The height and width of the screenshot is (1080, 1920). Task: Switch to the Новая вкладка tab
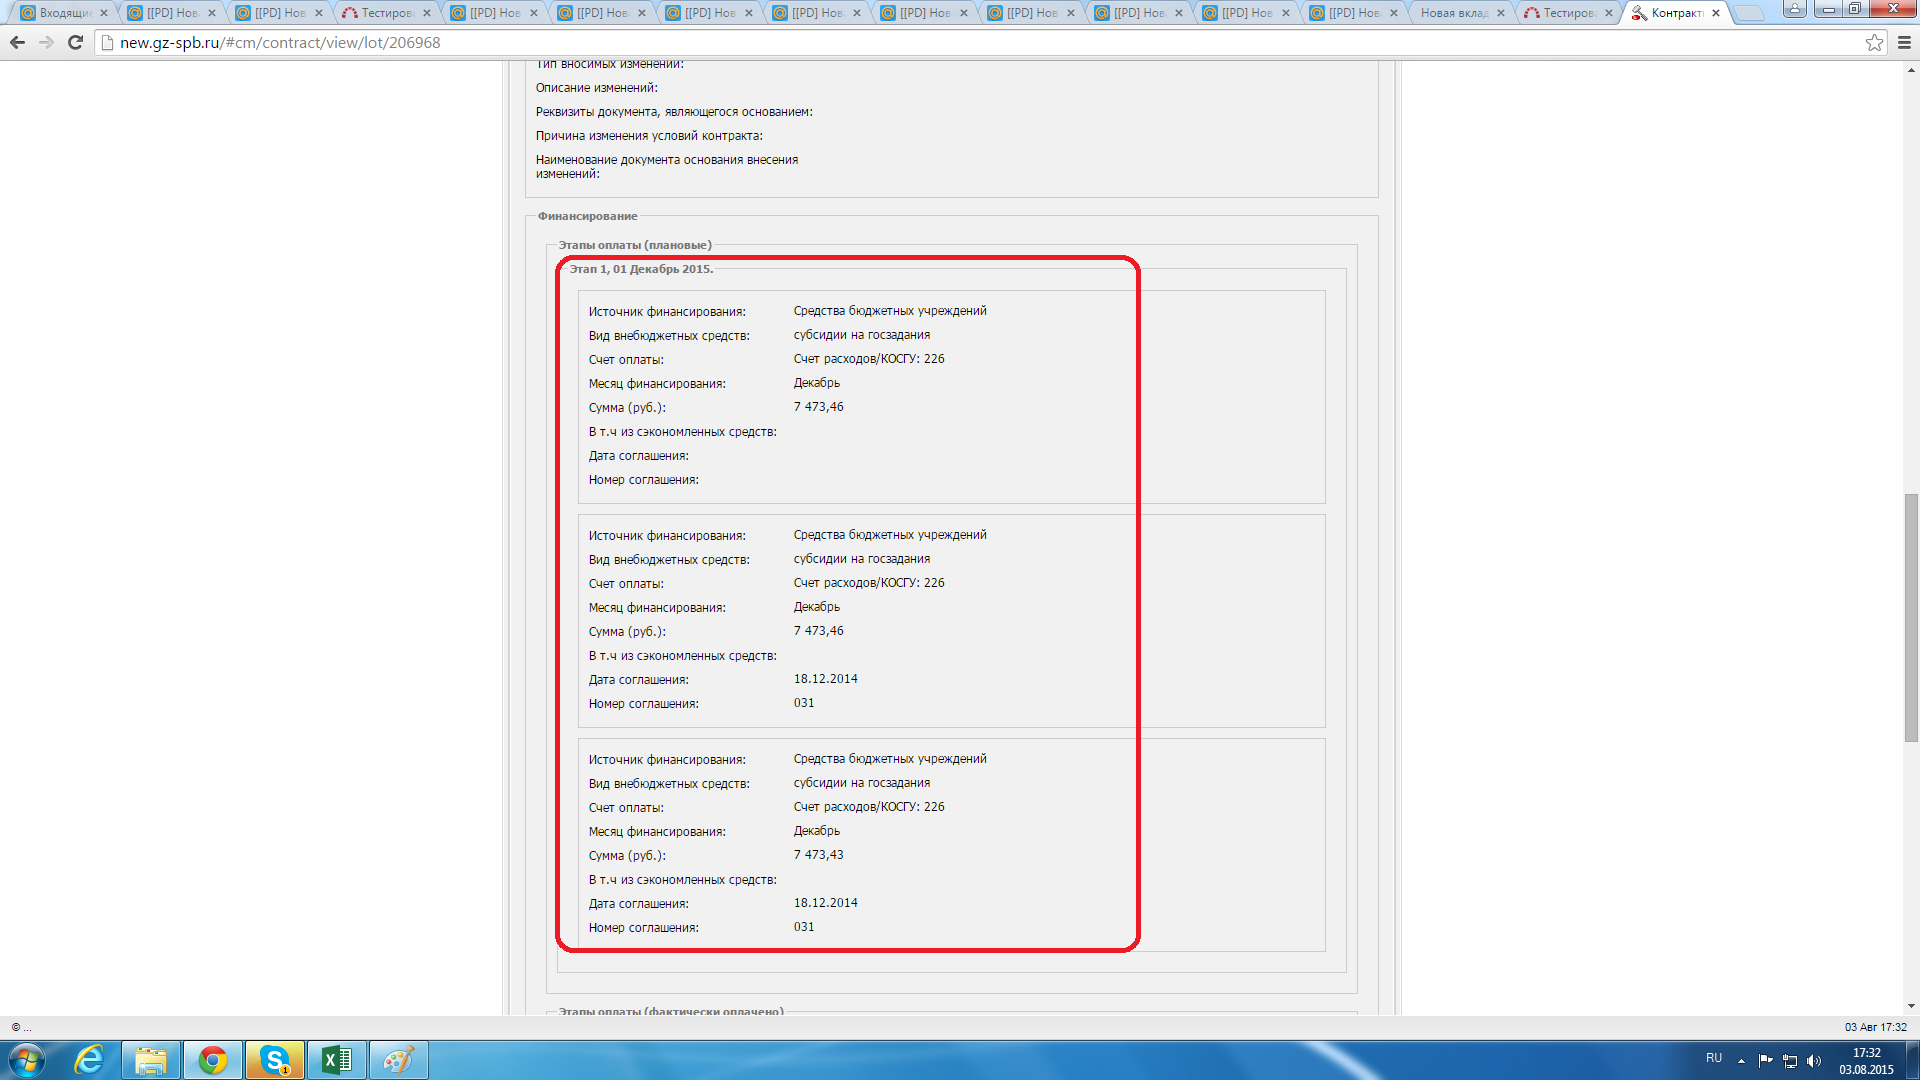click(x=1453, y=13)
